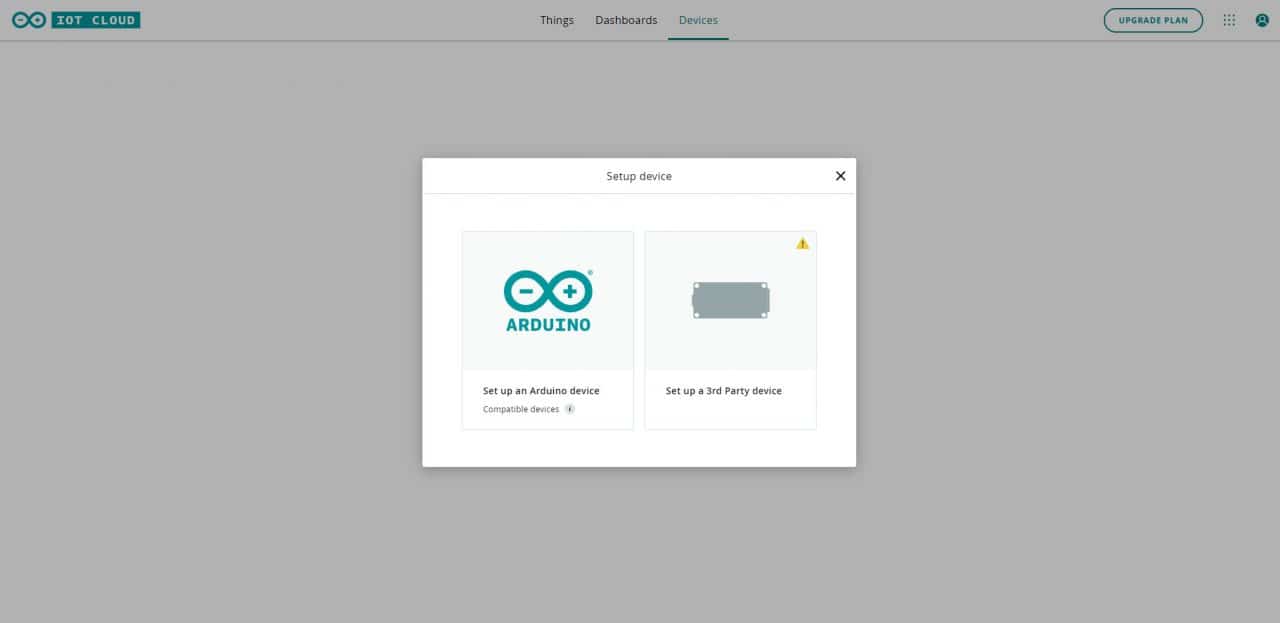Open the Things tab

tap(557, 20)
